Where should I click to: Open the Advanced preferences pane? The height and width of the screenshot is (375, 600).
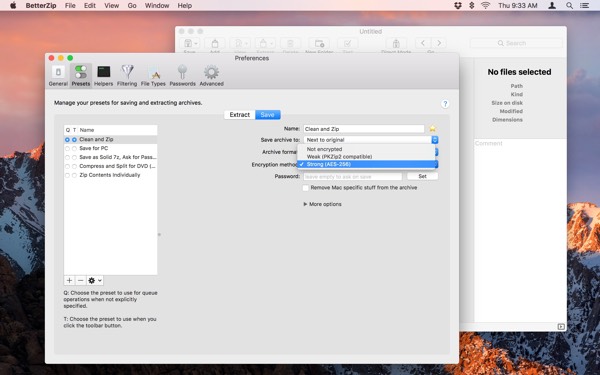pos(211,75)
